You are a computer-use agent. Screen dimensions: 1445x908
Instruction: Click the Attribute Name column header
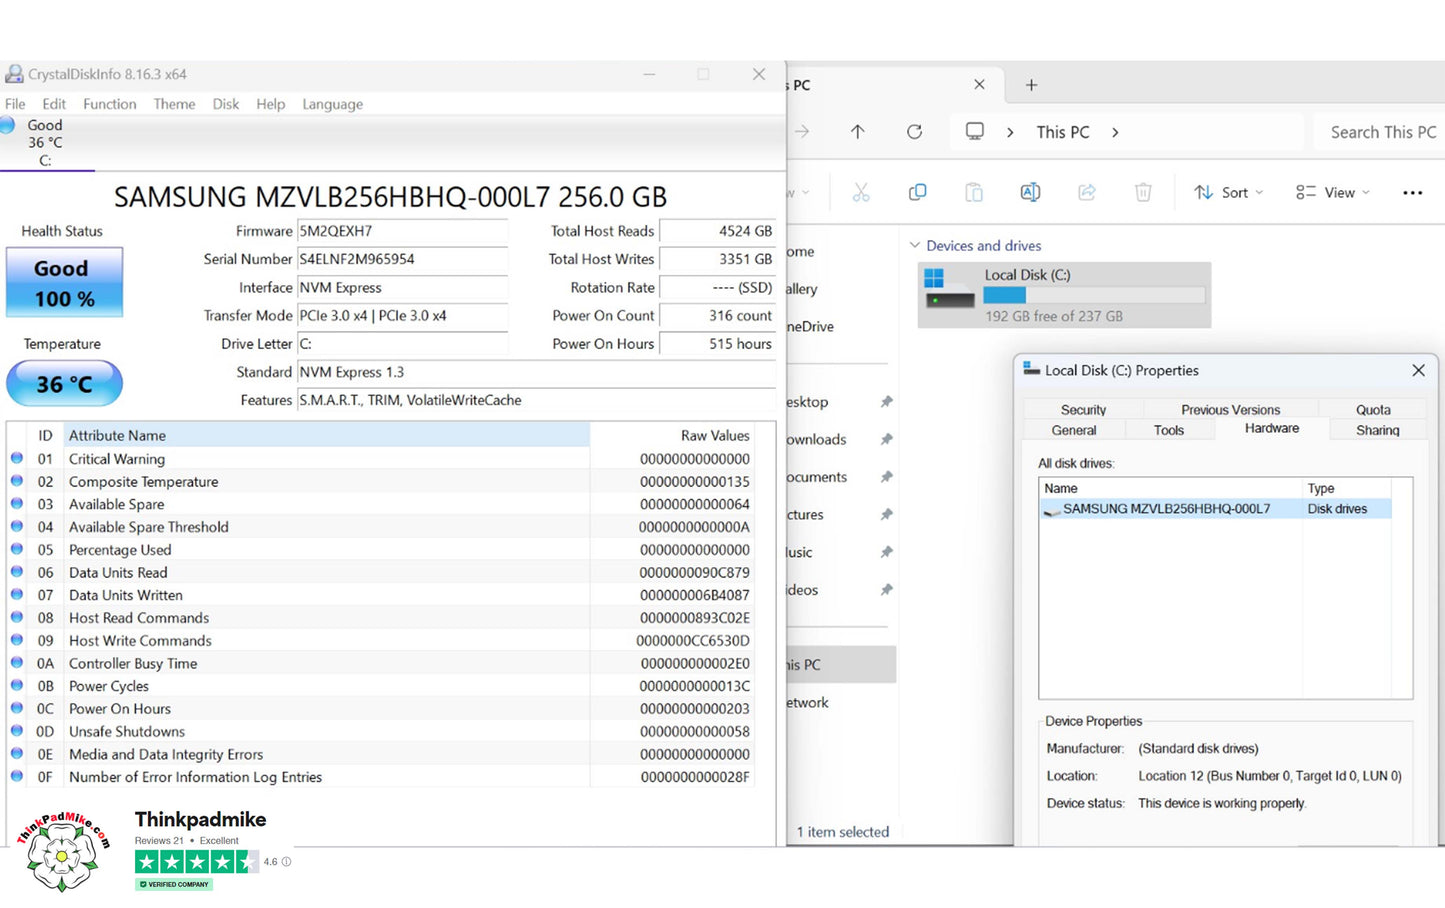click(x=326, y=435)
